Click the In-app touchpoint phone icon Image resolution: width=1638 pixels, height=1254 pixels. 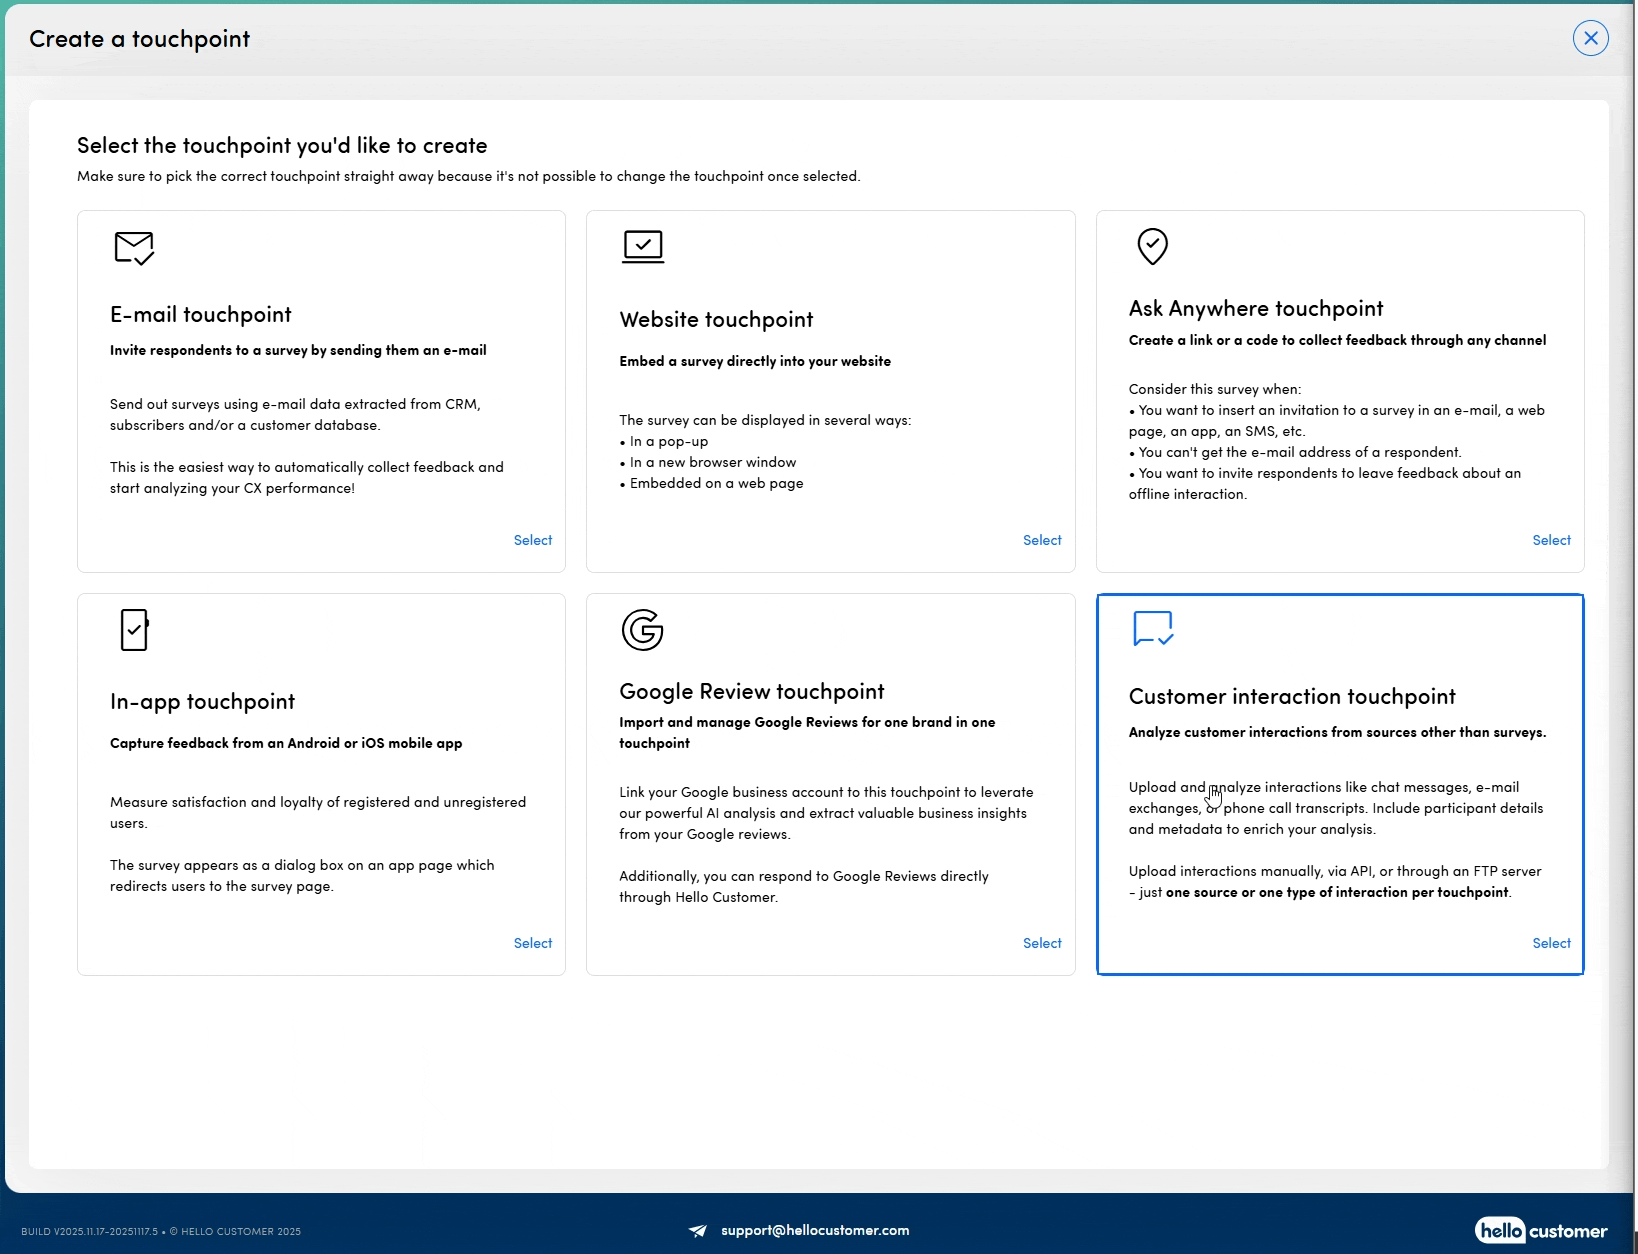click(134, 630)
